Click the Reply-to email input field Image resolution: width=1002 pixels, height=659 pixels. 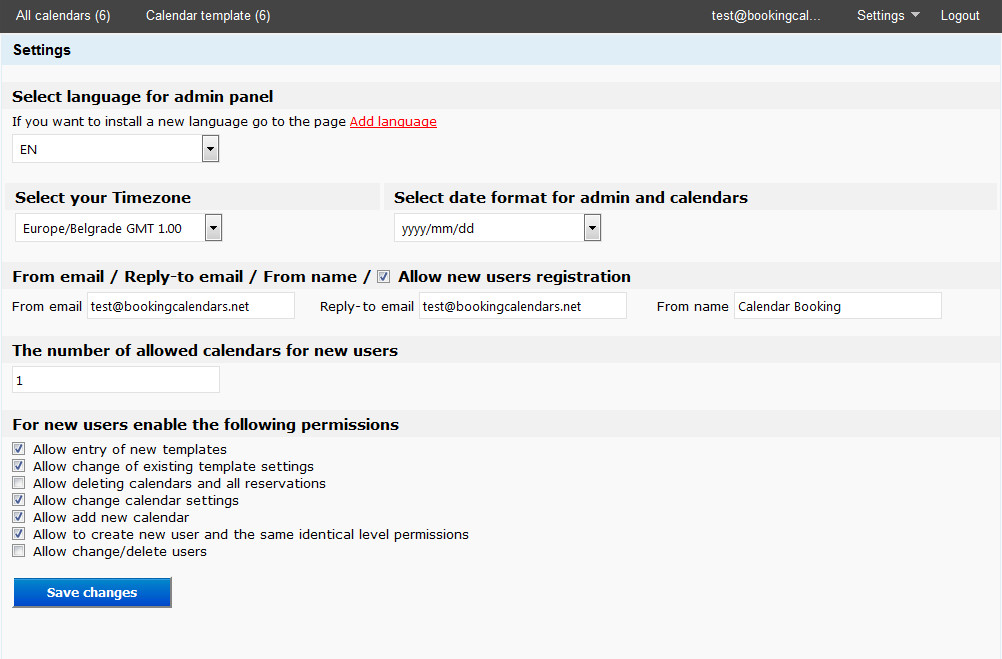click(523, 306)
